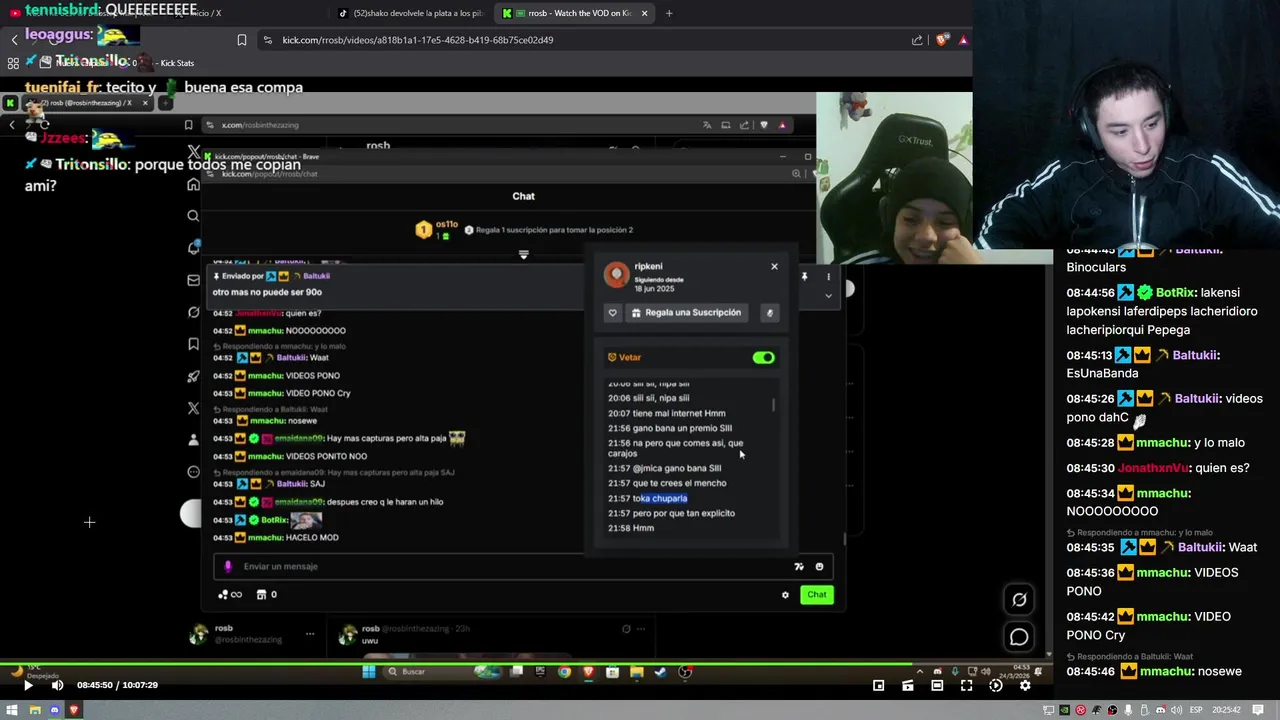Open File Explorer on bottom taskbar
The height and width of the screenshot is (720, 1280).
point(34,710)
